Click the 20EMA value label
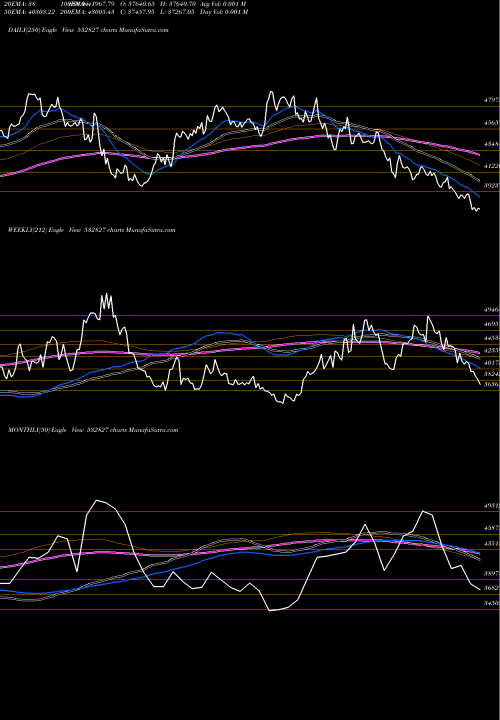Viewport: 500px width, 720px height. coord(20,4)
